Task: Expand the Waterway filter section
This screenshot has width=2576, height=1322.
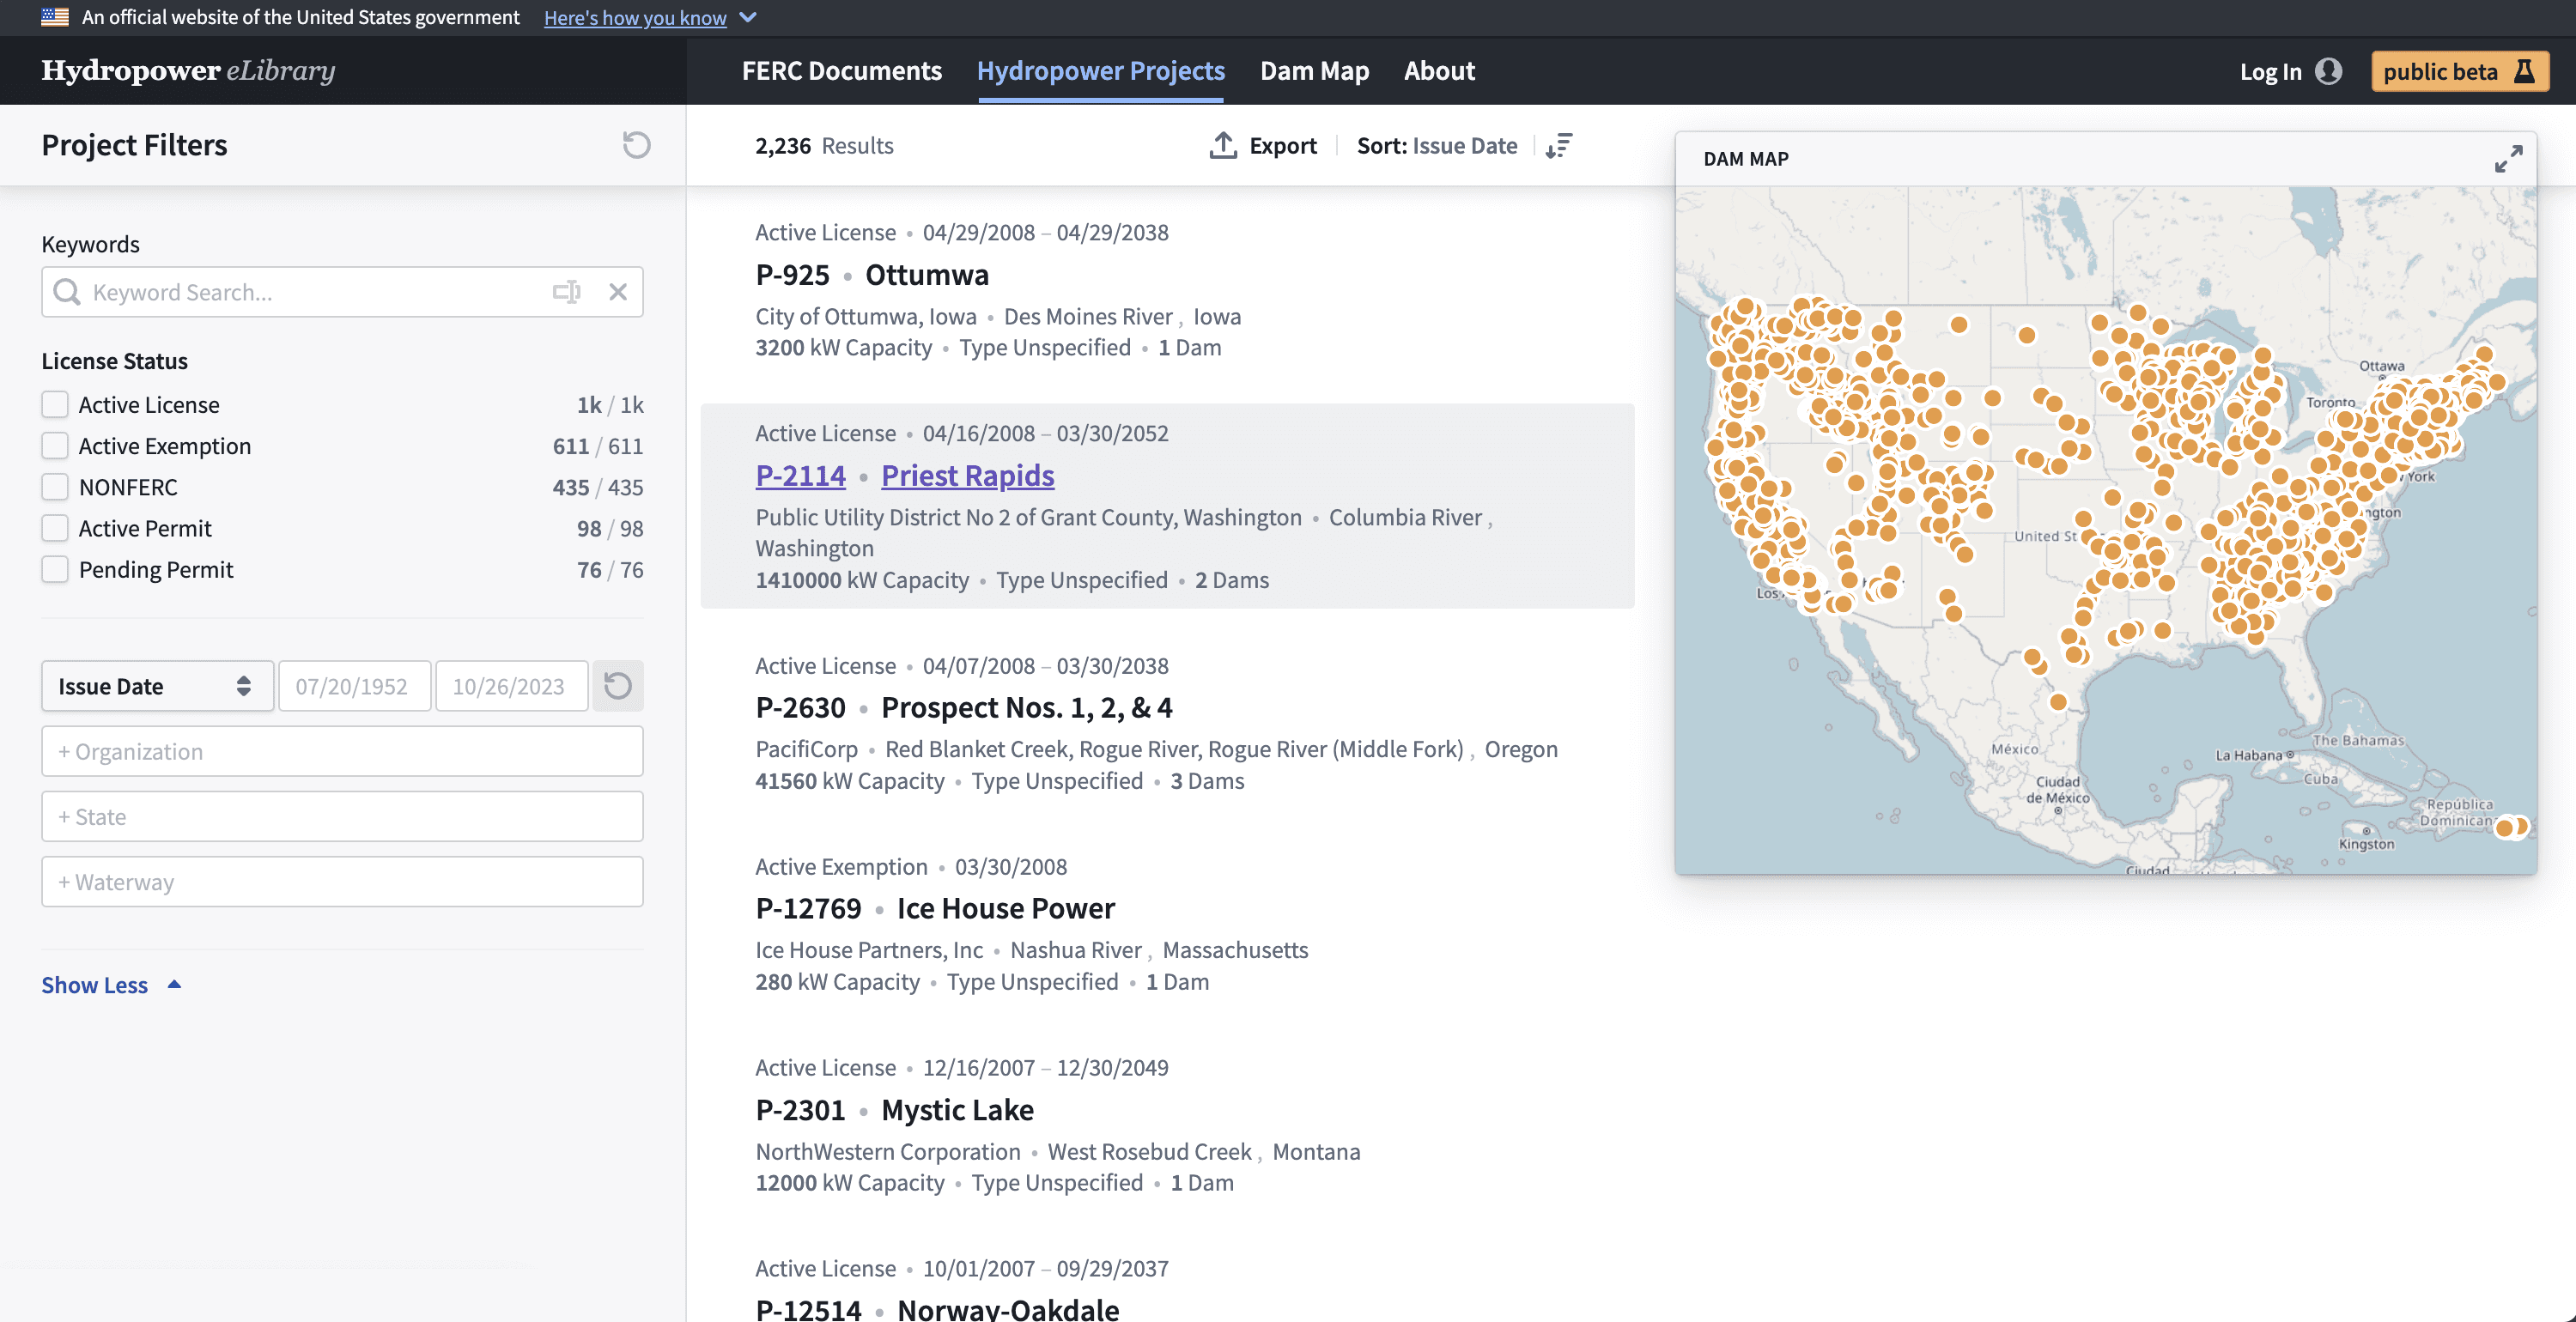Action: pyautogui.click(x=343, y=880)
